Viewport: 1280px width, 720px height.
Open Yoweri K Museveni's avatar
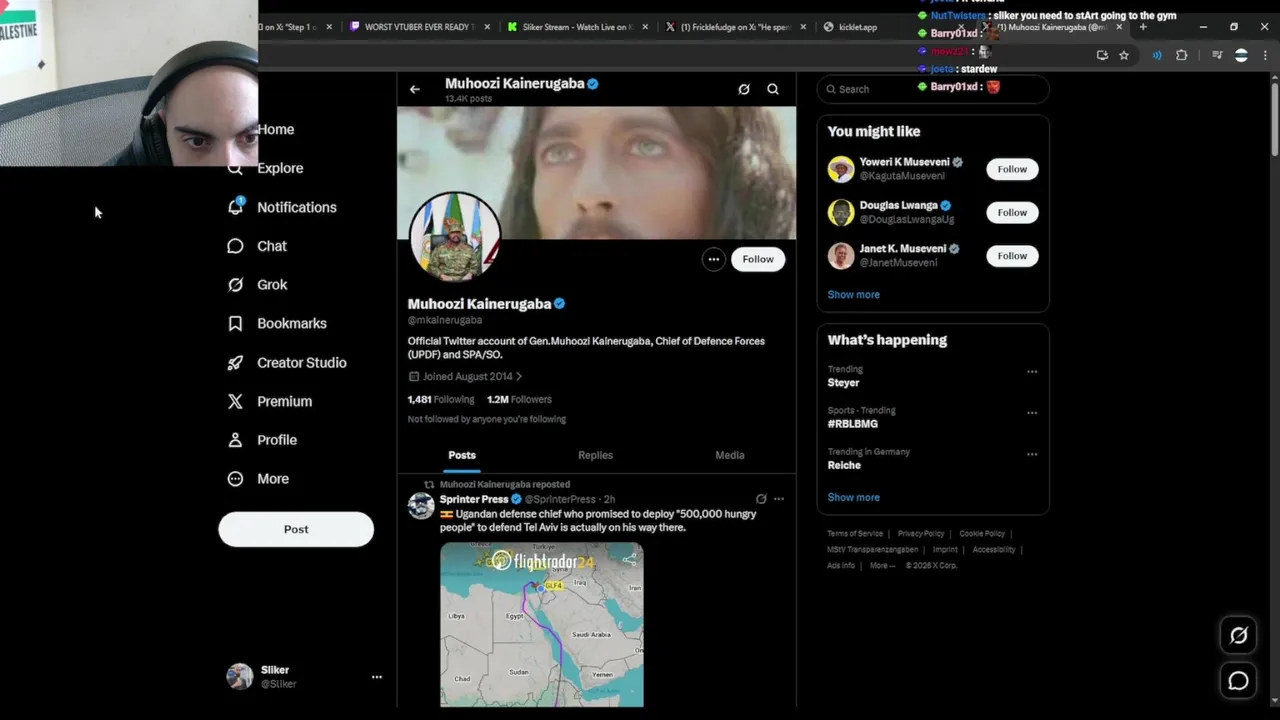[x=841, y=169]
